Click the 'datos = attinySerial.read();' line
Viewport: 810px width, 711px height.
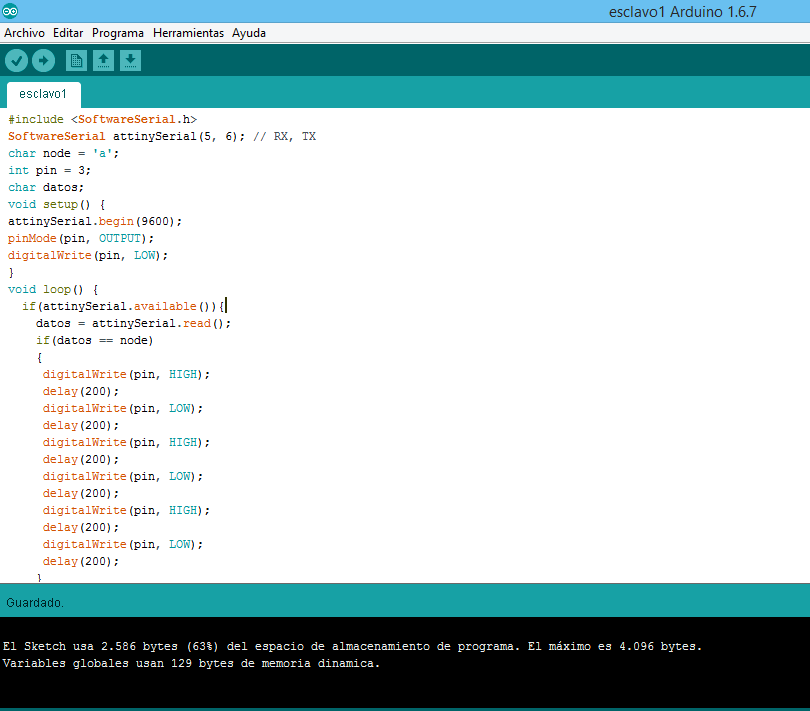click(133, 323)
